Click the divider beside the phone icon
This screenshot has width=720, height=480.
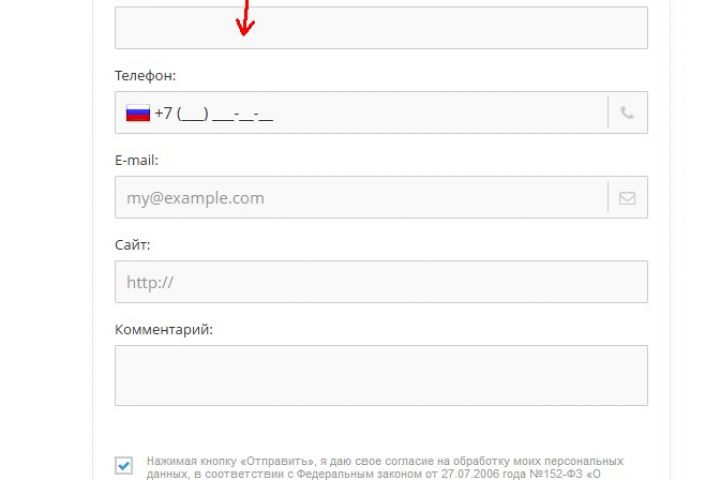coord(608,112)
